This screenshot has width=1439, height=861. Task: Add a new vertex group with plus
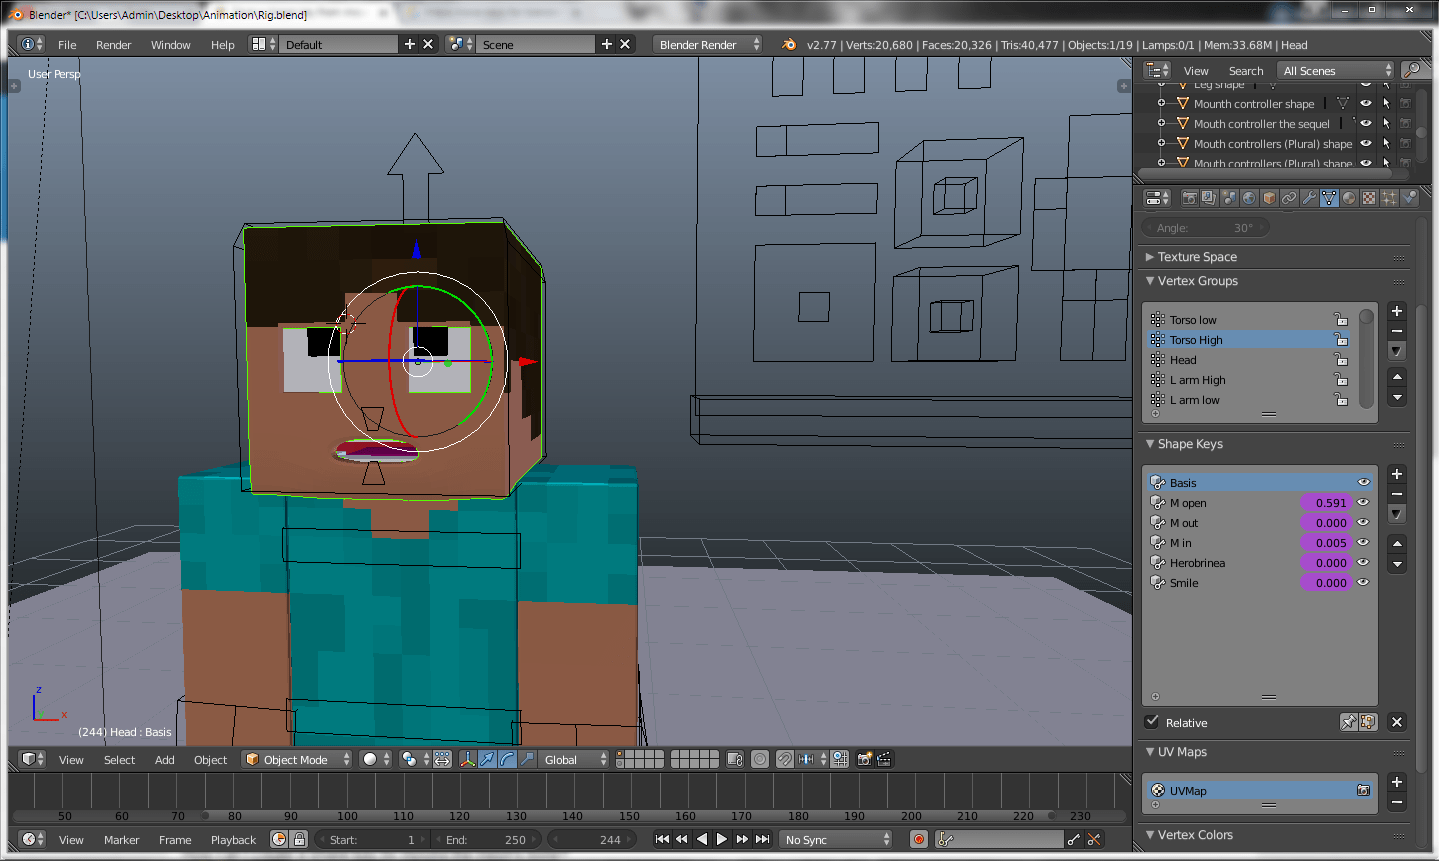pyautogui.click(x=1397, y=311)
